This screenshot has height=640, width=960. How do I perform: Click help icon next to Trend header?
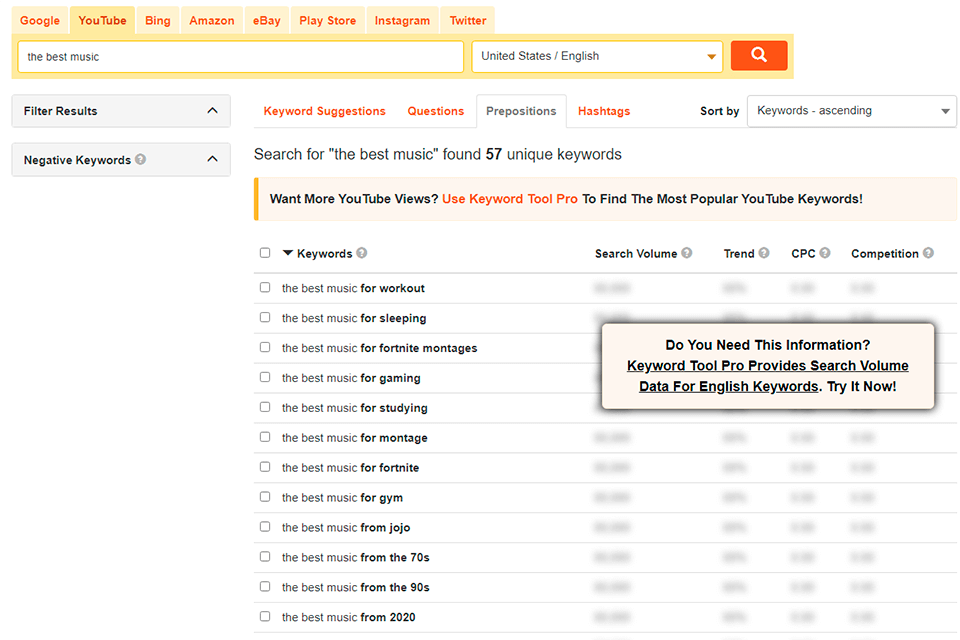click(x=764, y=253)
